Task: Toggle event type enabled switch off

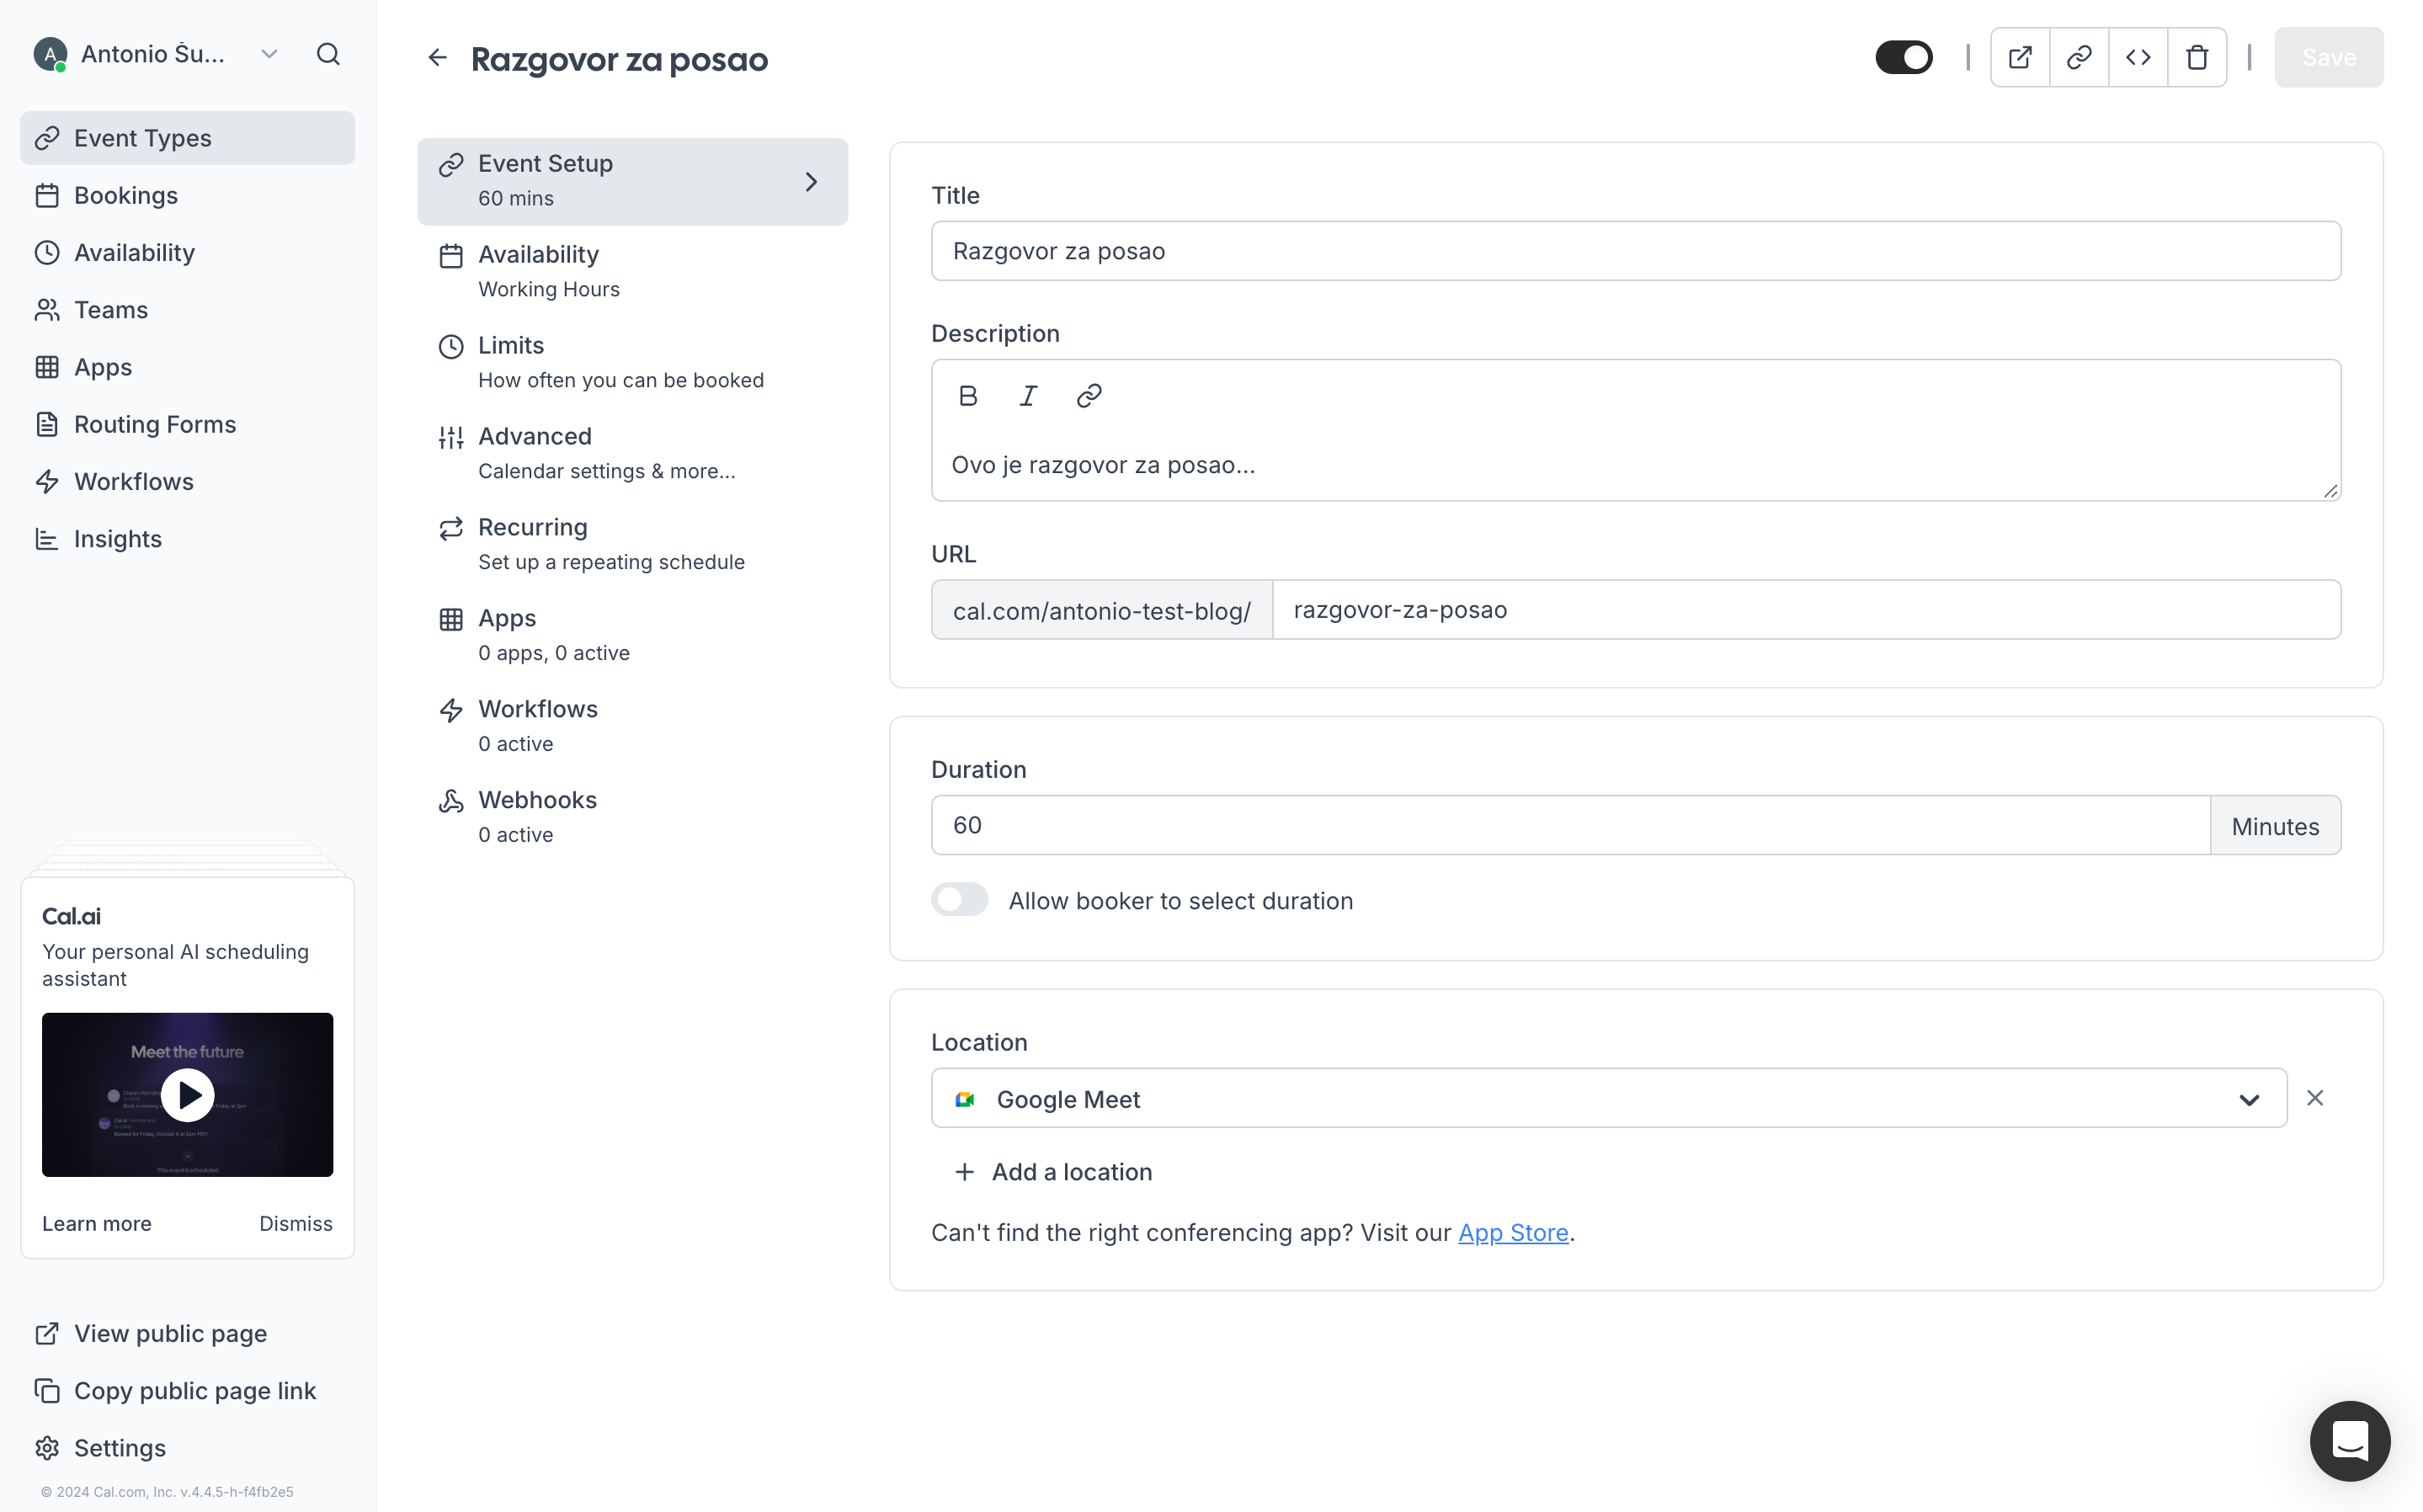Action: point(1903,57)
